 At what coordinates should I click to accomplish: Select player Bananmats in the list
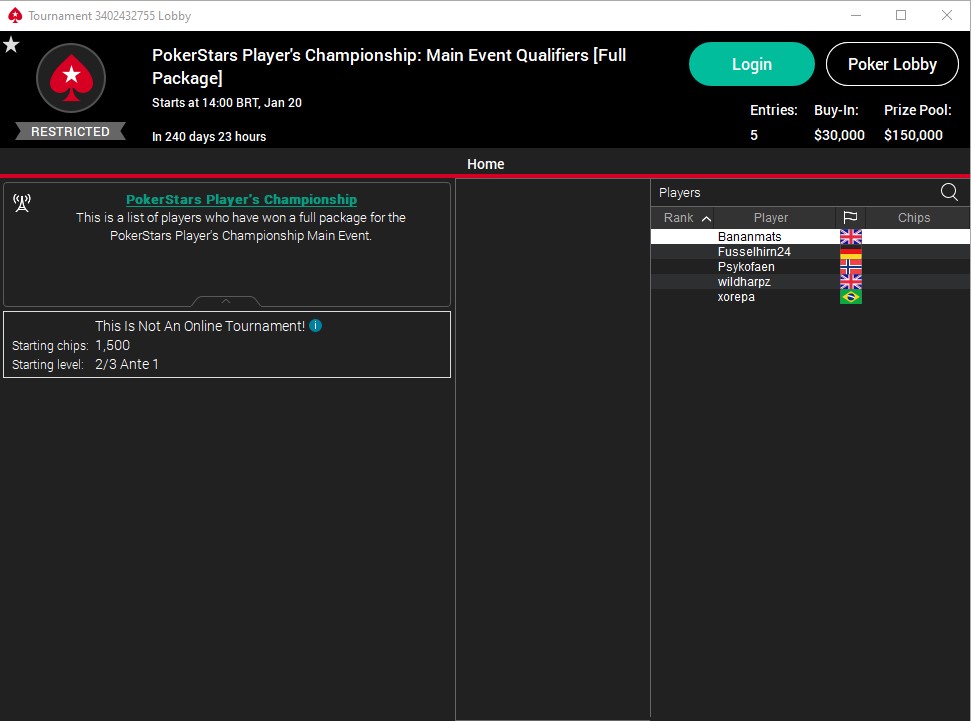(x=749, y=237)
